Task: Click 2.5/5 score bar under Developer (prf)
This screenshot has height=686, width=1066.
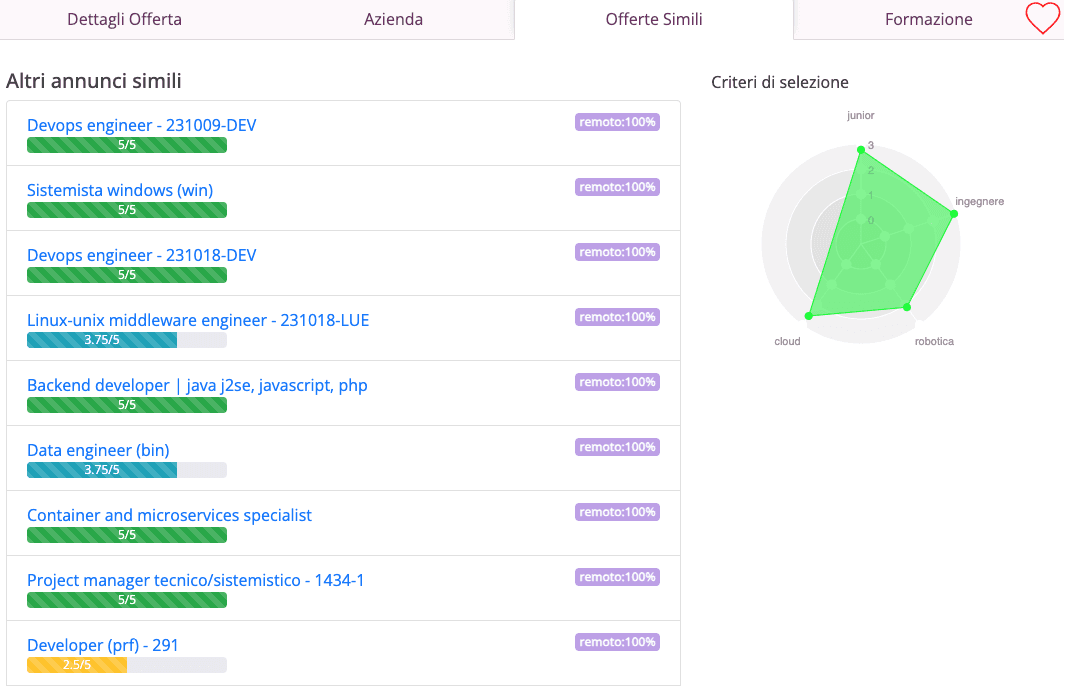Action: click(126, 665)
